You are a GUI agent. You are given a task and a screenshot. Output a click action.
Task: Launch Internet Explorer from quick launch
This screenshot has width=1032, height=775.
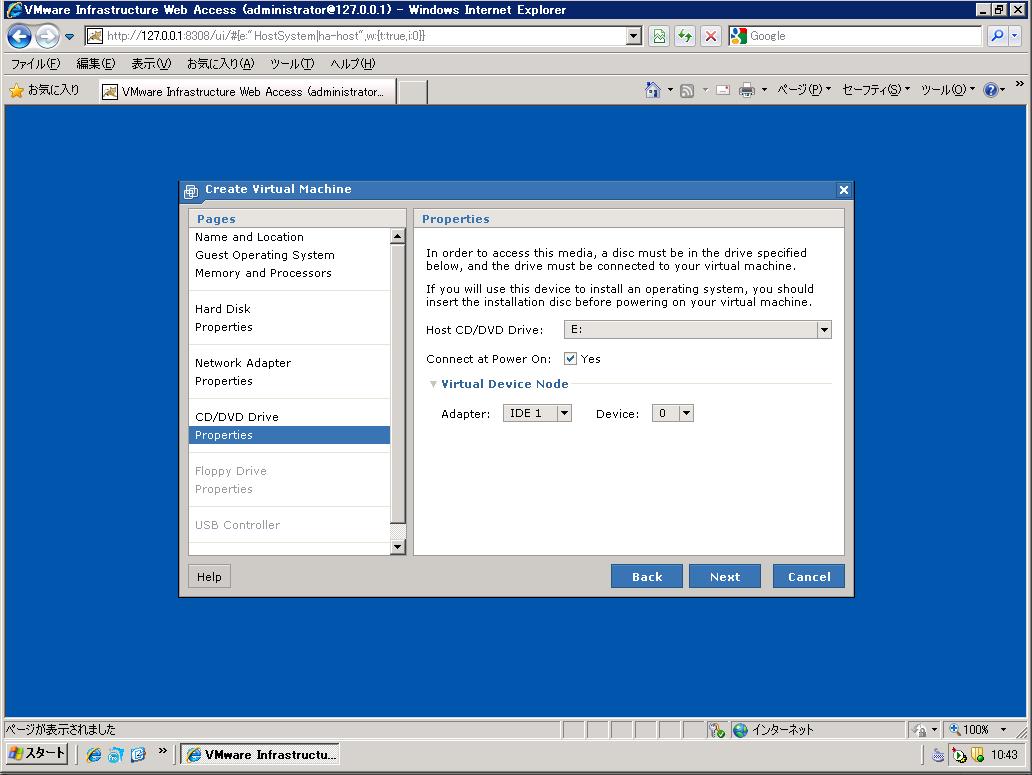pos(93,755)
